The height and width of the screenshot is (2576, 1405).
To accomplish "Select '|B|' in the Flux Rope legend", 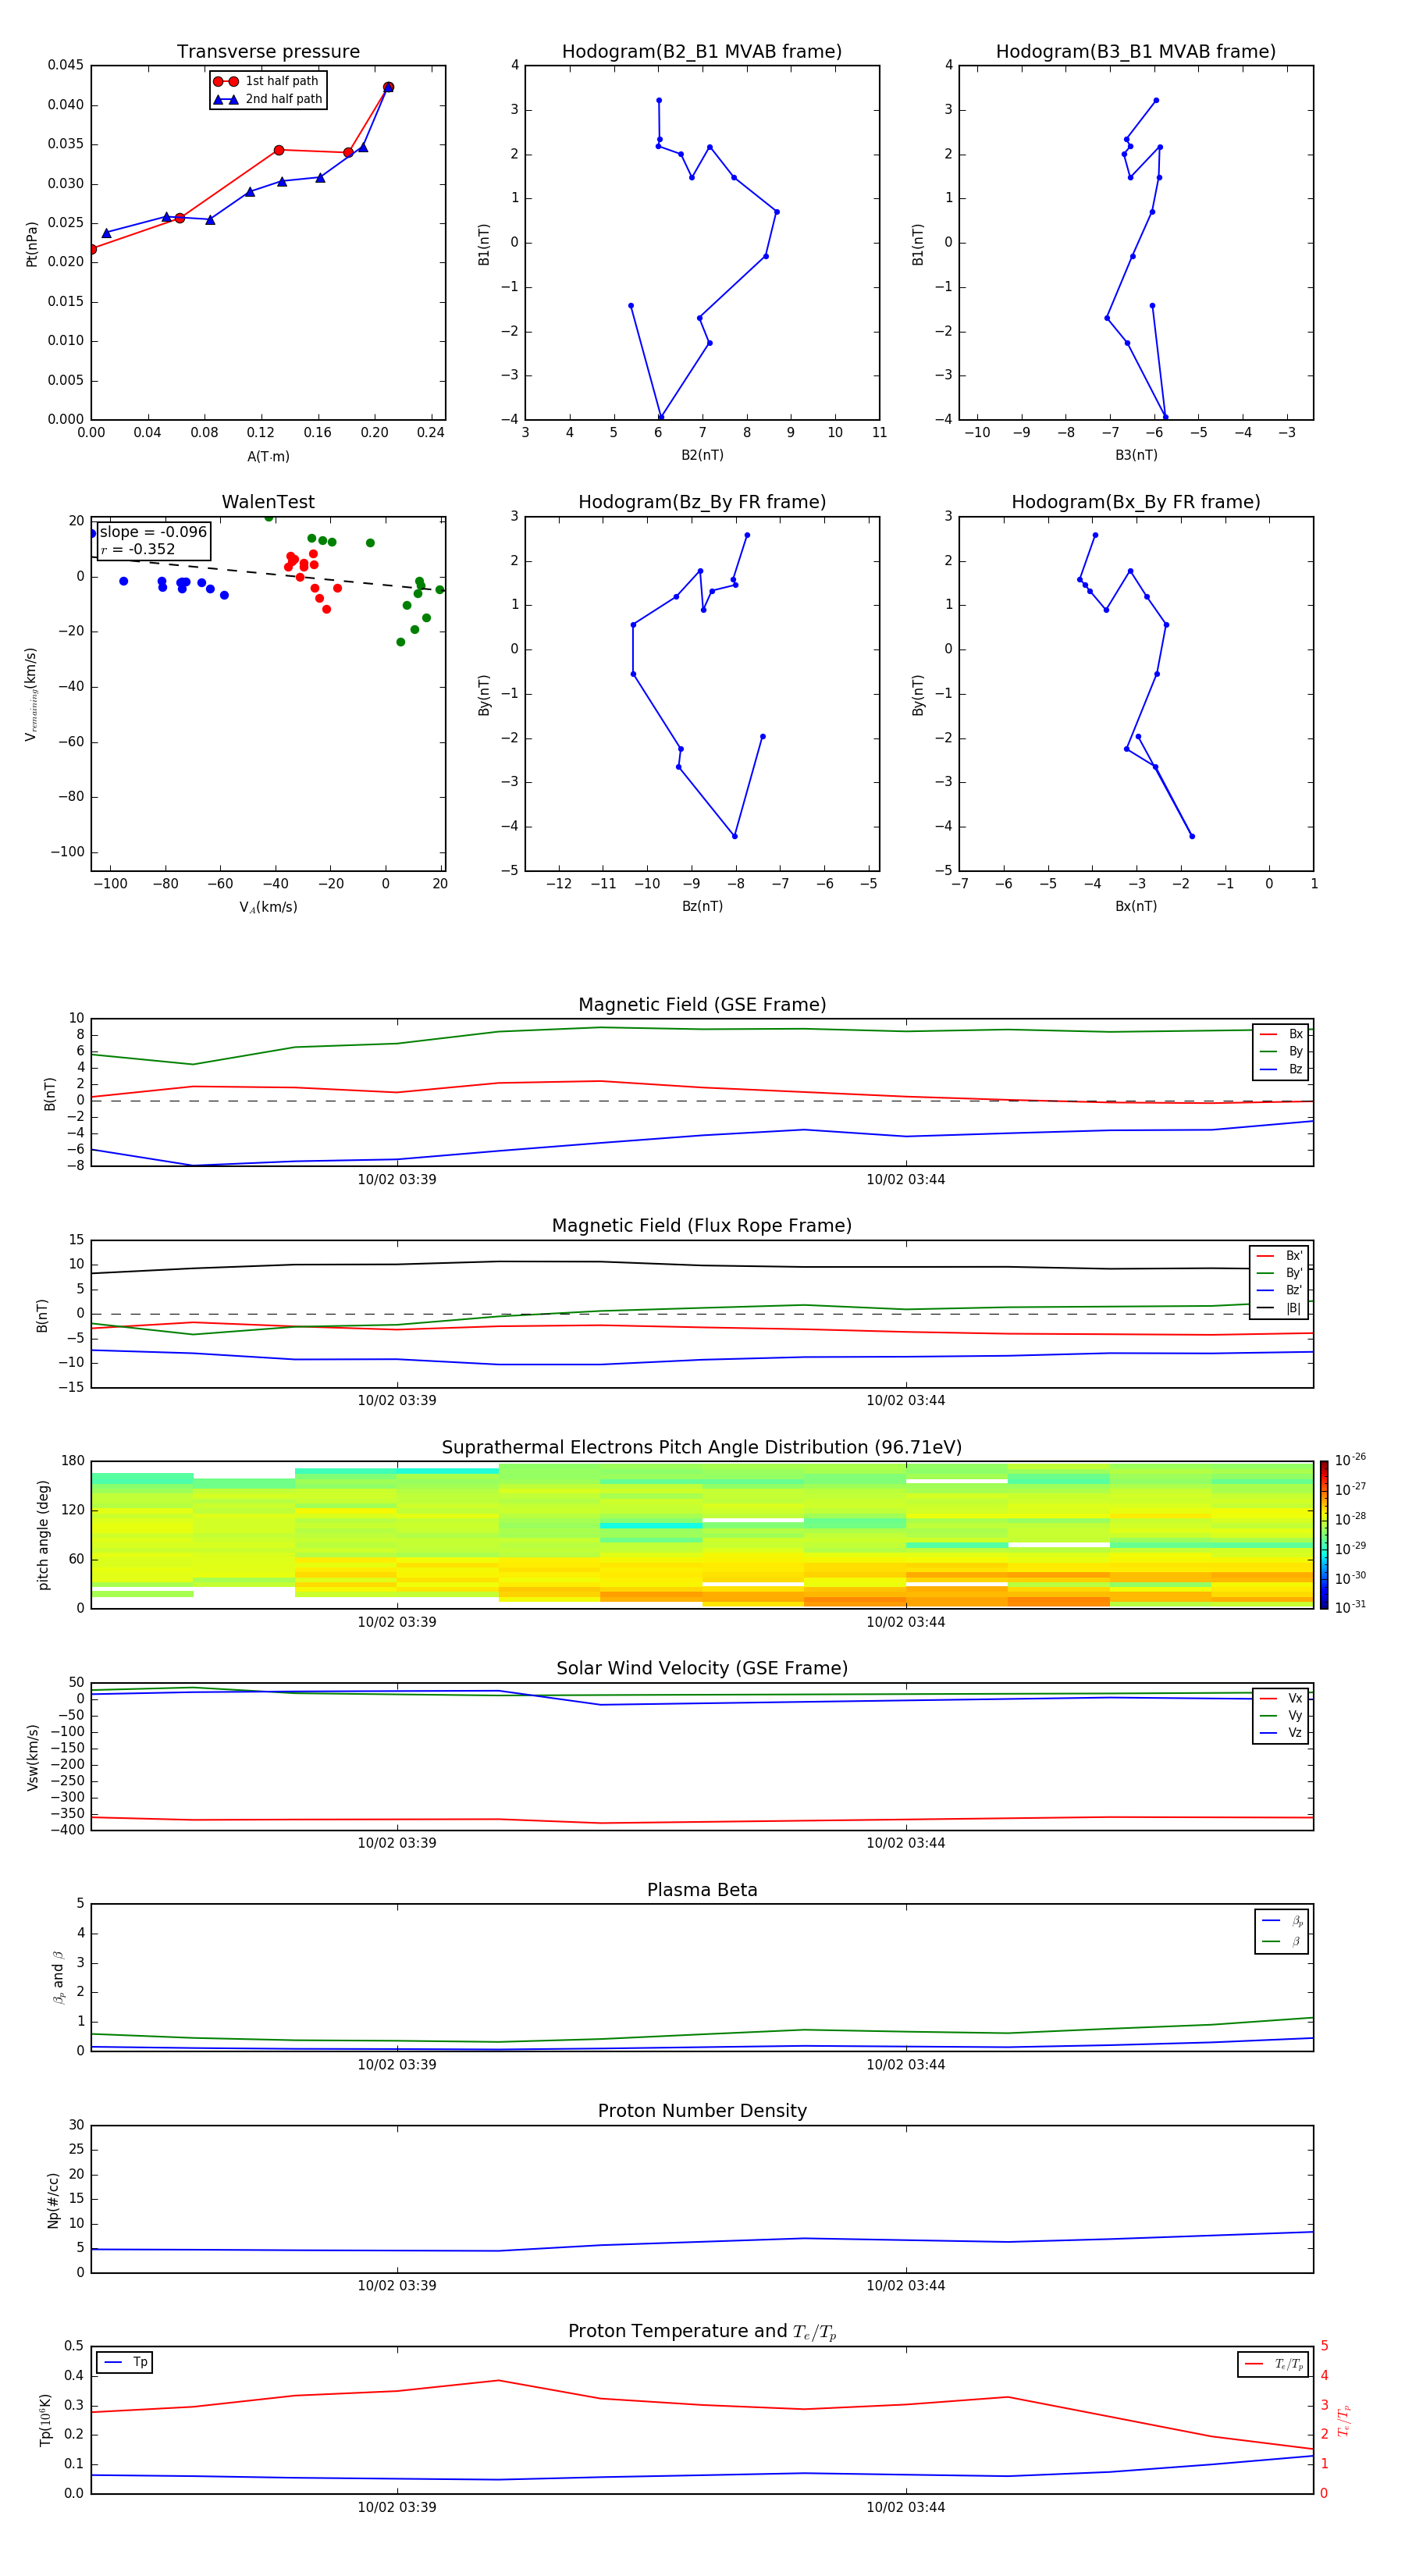I will coord(1280,1308).
